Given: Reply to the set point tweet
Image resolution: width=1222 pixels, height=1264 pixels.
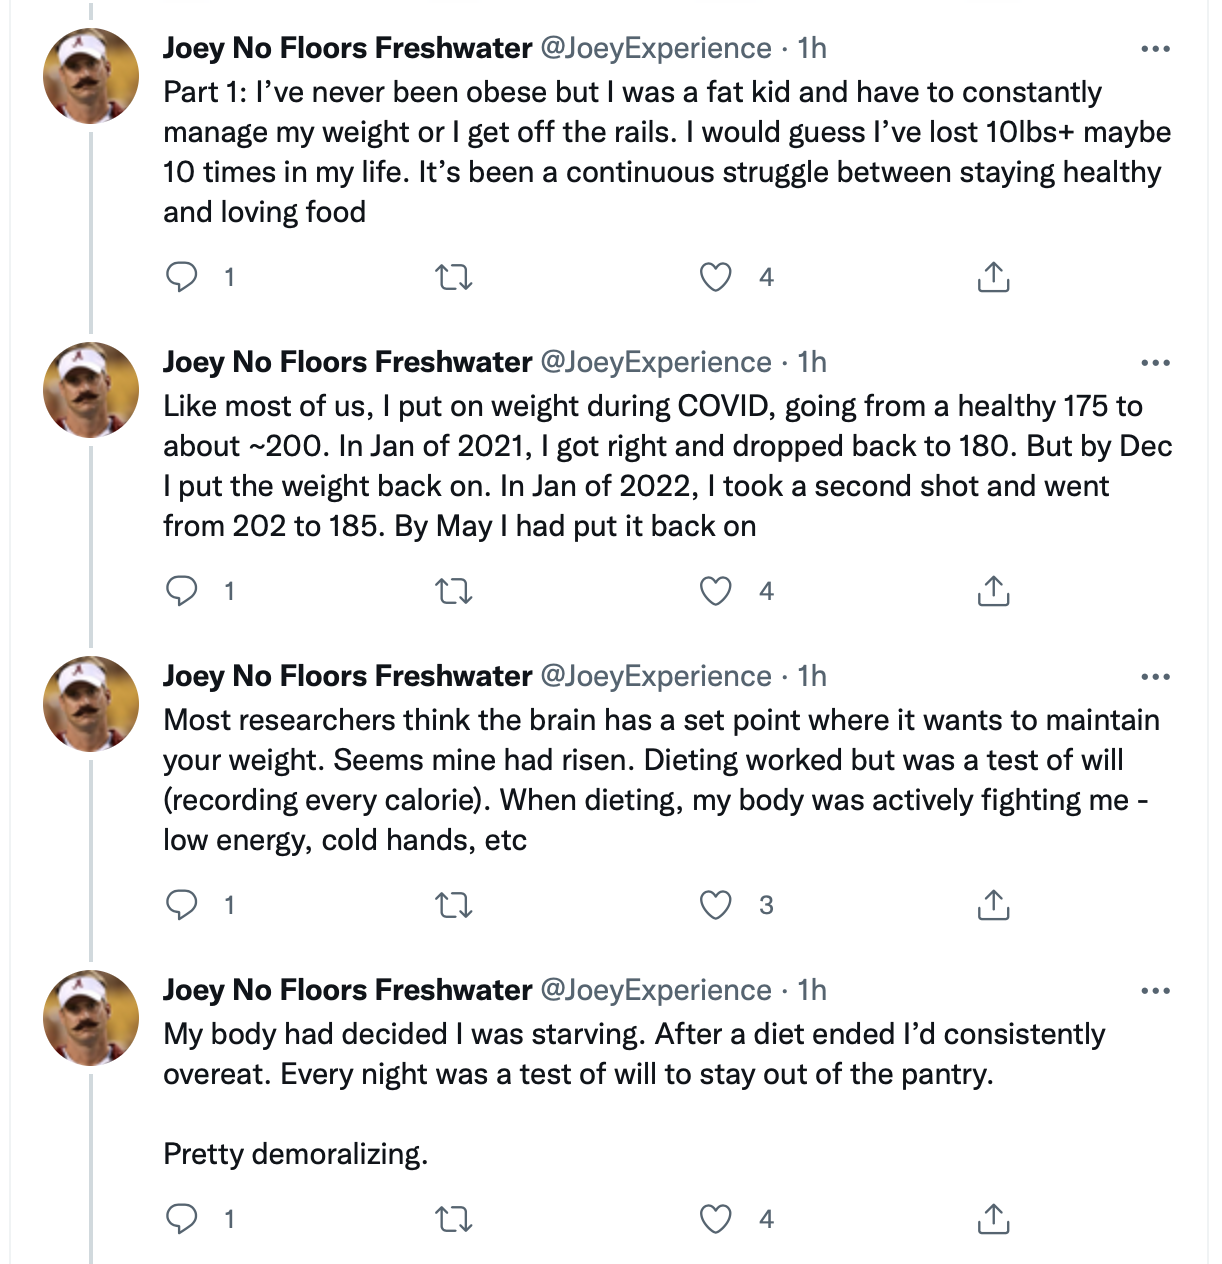Looking at the screenshot, I should pyautogui.click(x=182, y=905).
